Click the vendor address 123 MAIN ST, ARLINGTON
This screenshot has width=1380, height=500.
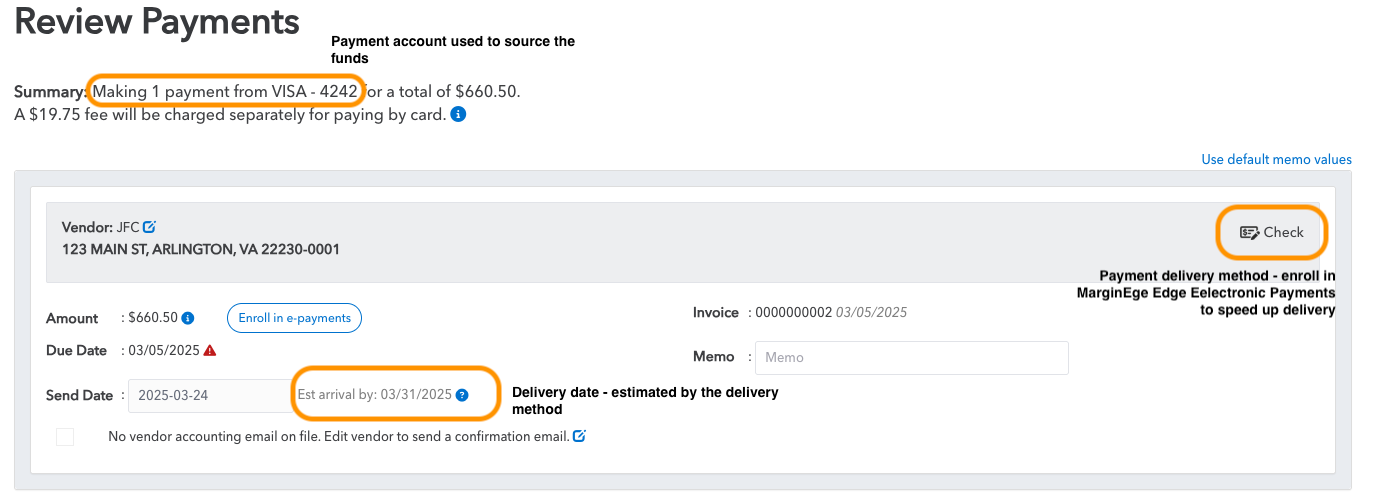201,249
